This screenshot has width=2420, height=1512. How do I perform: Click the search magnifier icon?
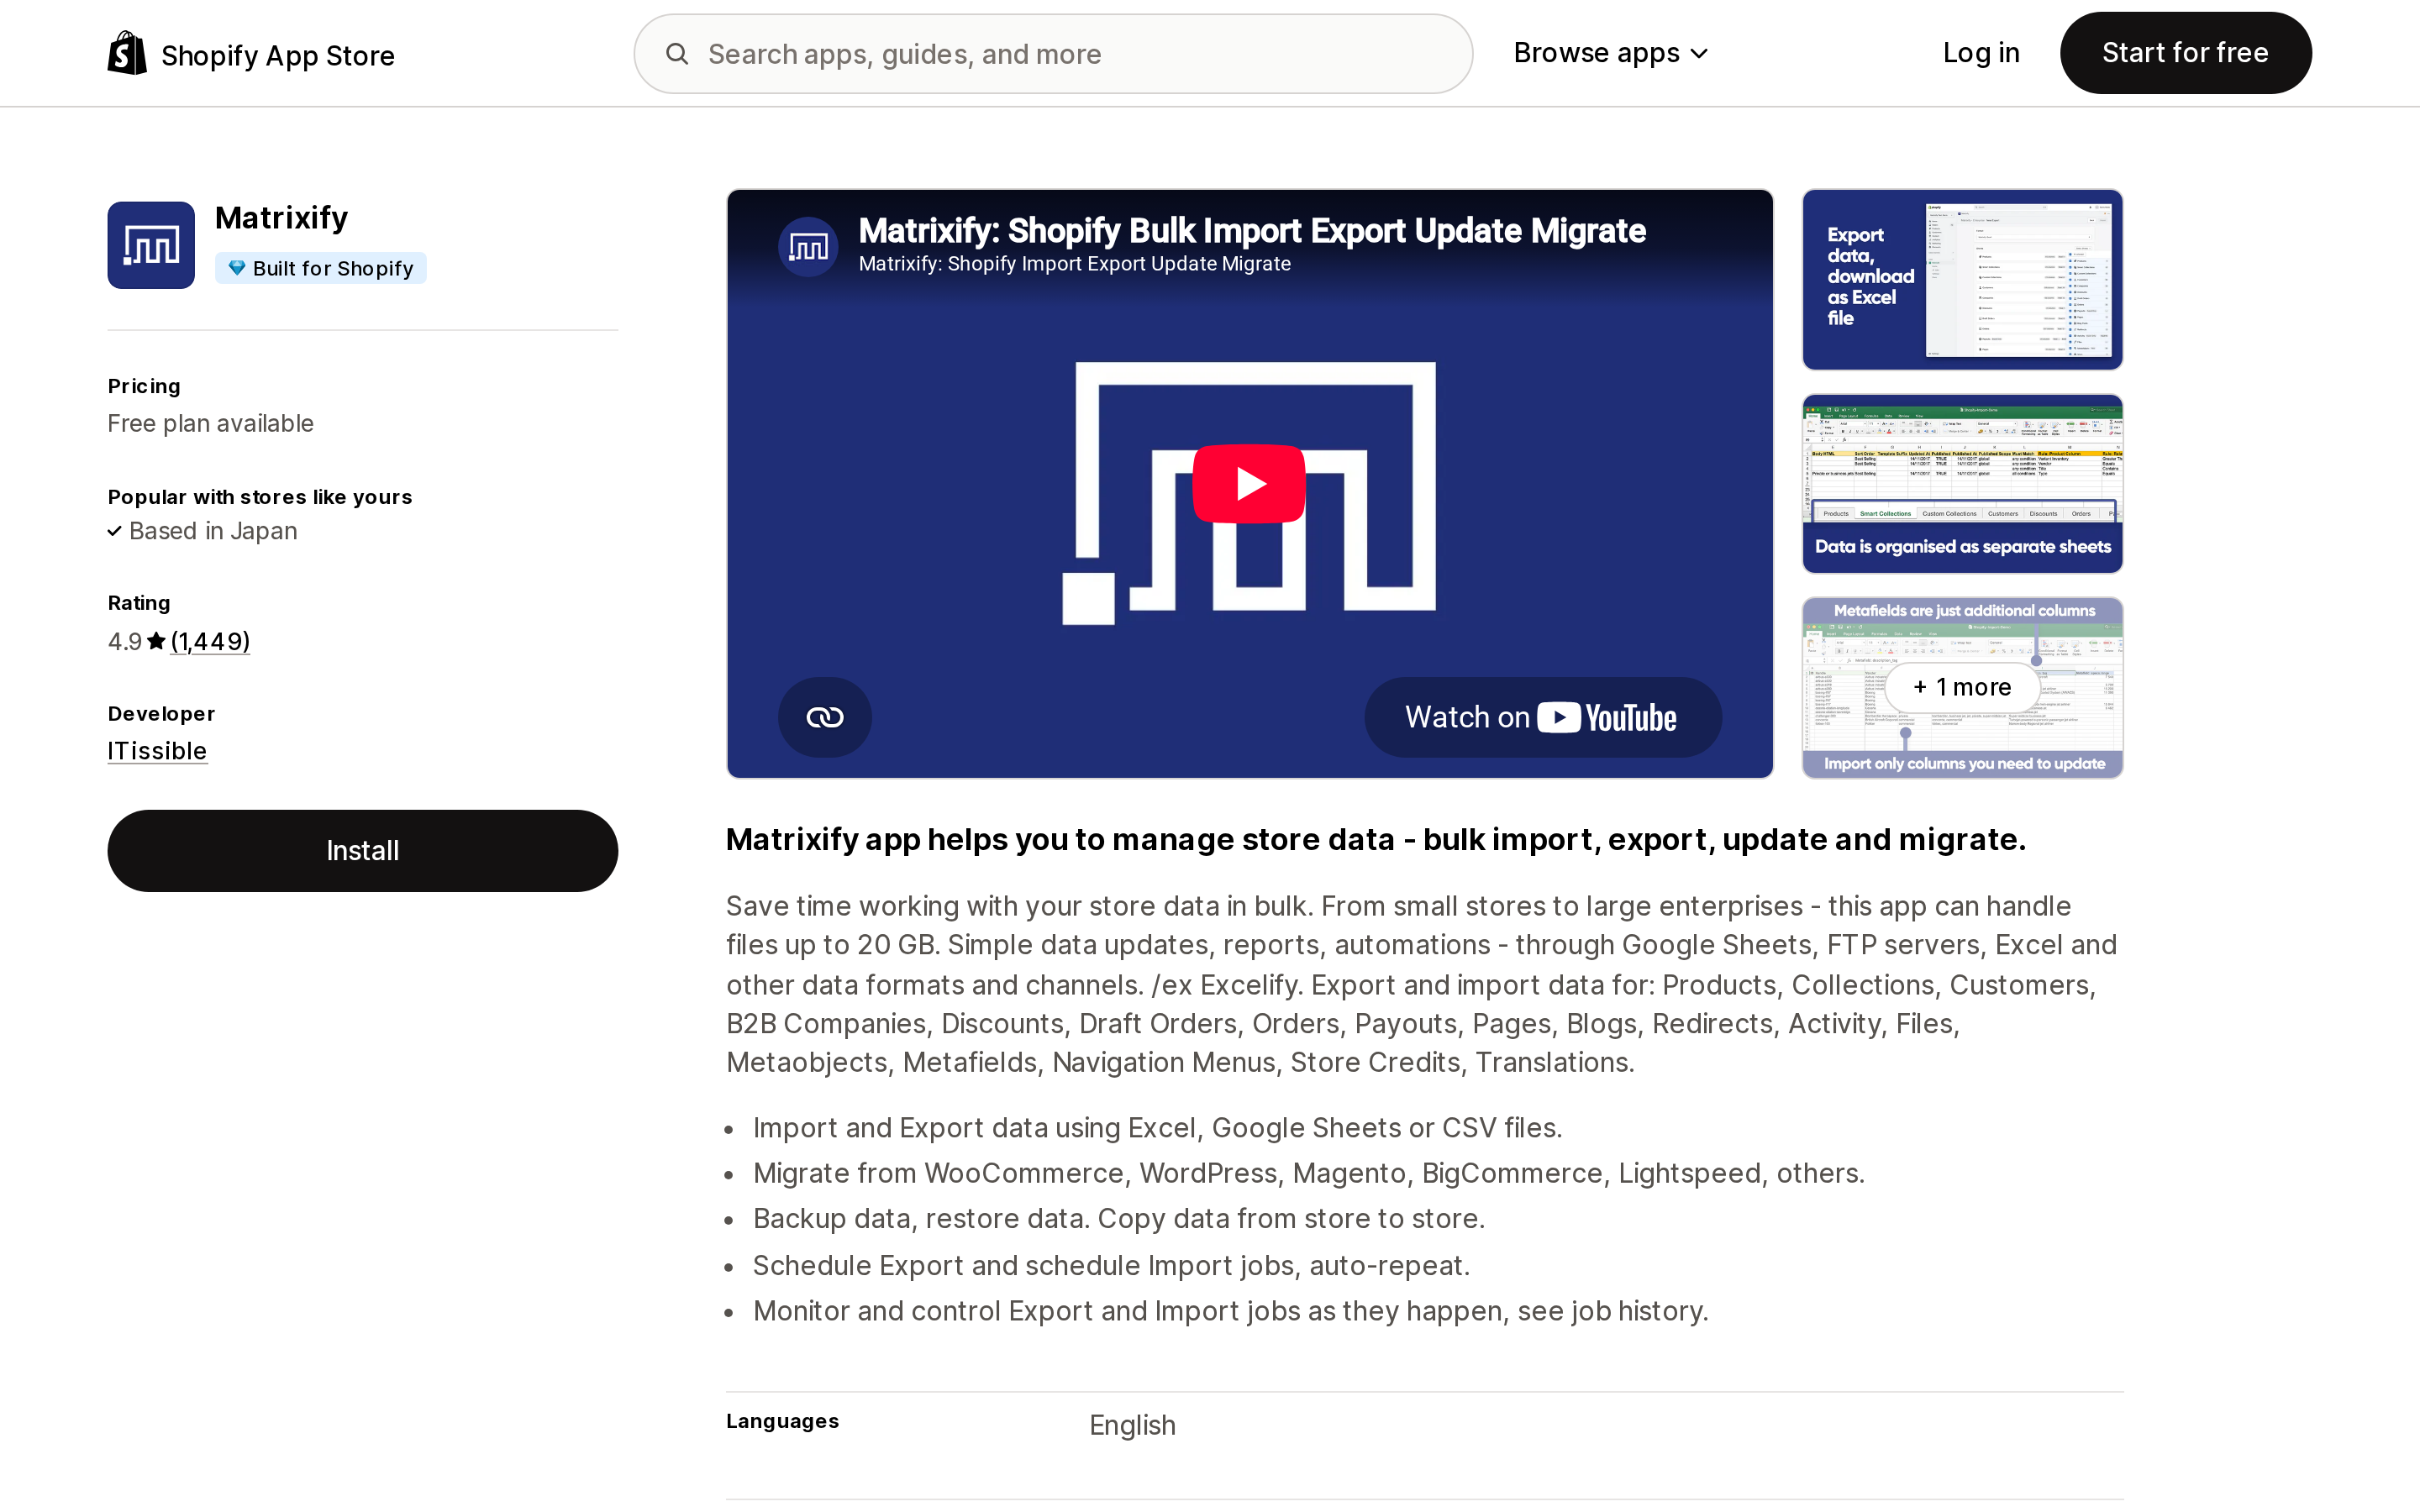(x=677, y=54)
